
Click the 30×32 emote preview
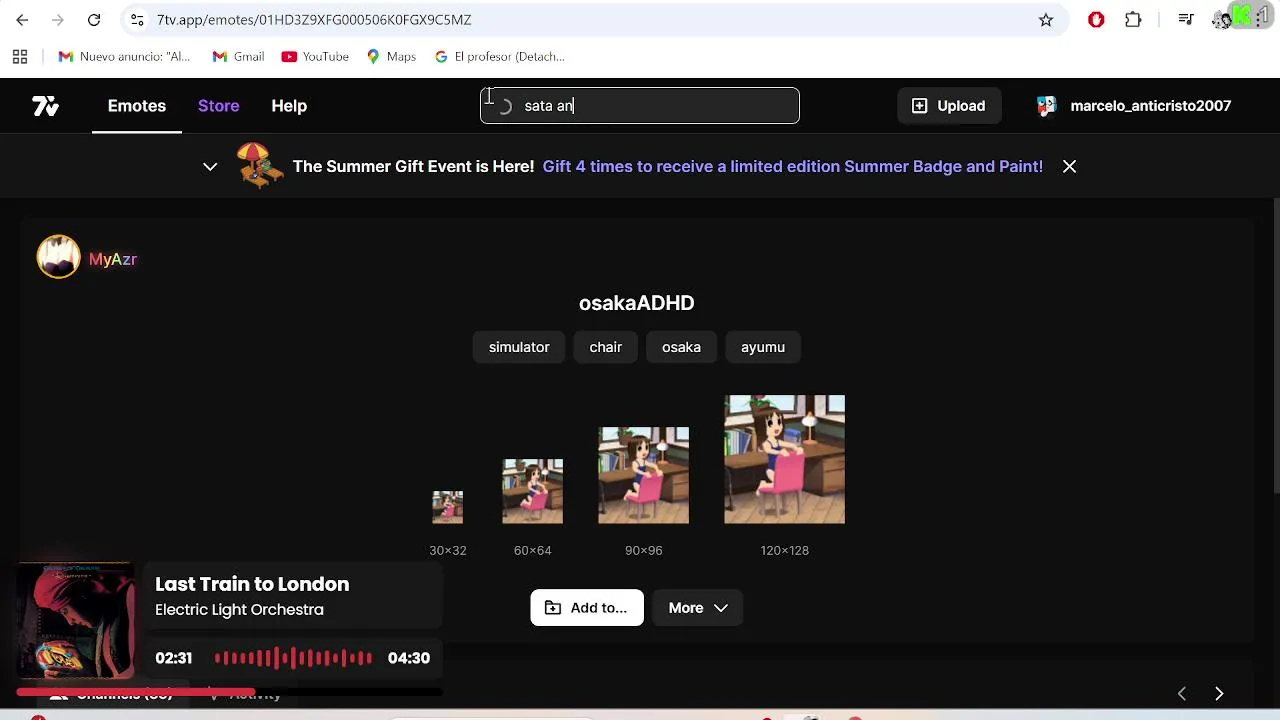click(x=447, y=507)
